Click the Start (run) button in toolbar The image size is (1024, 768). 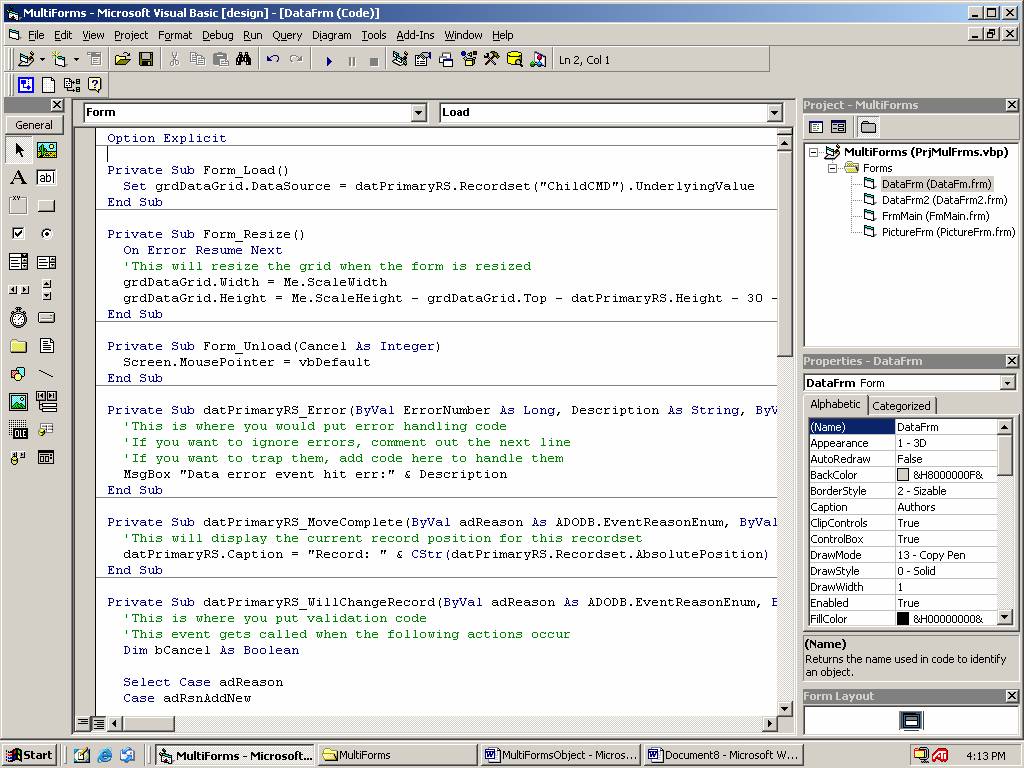point(329,60)
